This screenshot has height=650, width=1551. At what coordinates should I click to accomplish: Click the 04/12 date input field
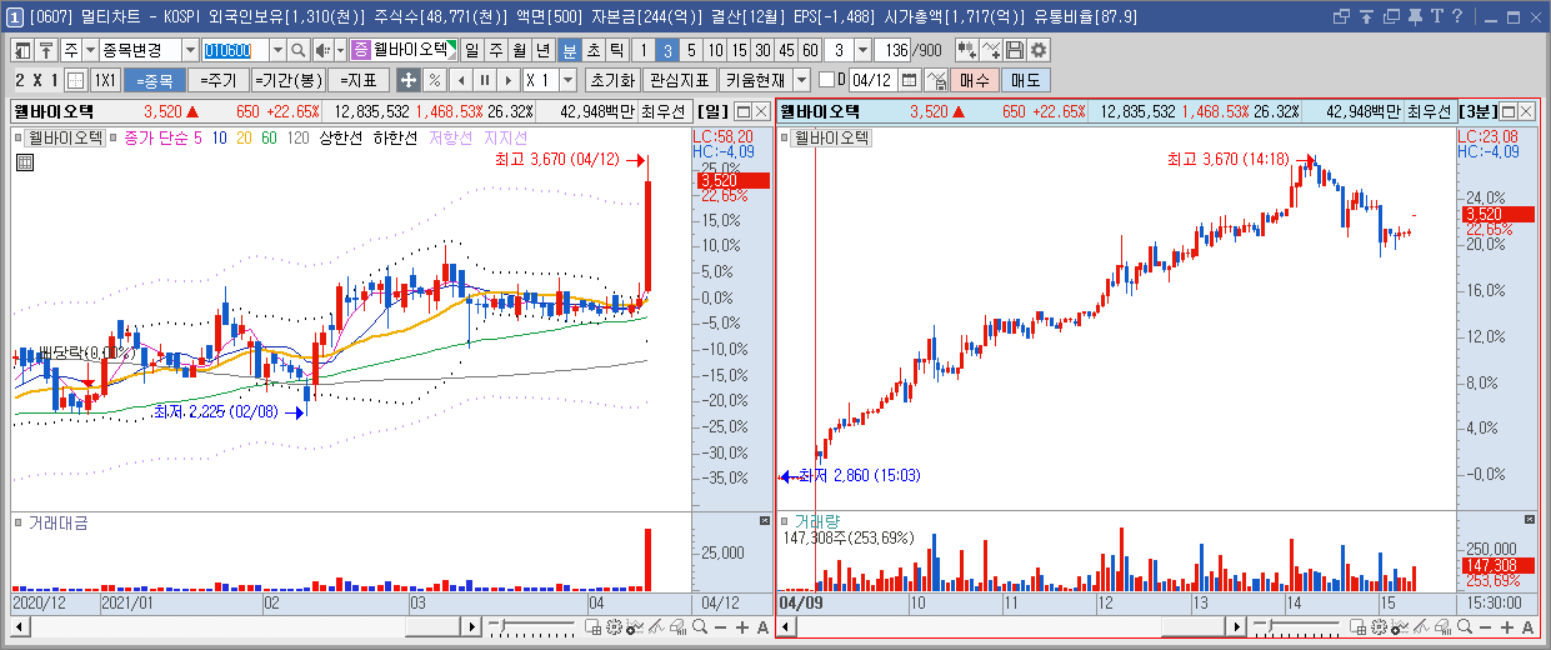(x=872, y=80)
